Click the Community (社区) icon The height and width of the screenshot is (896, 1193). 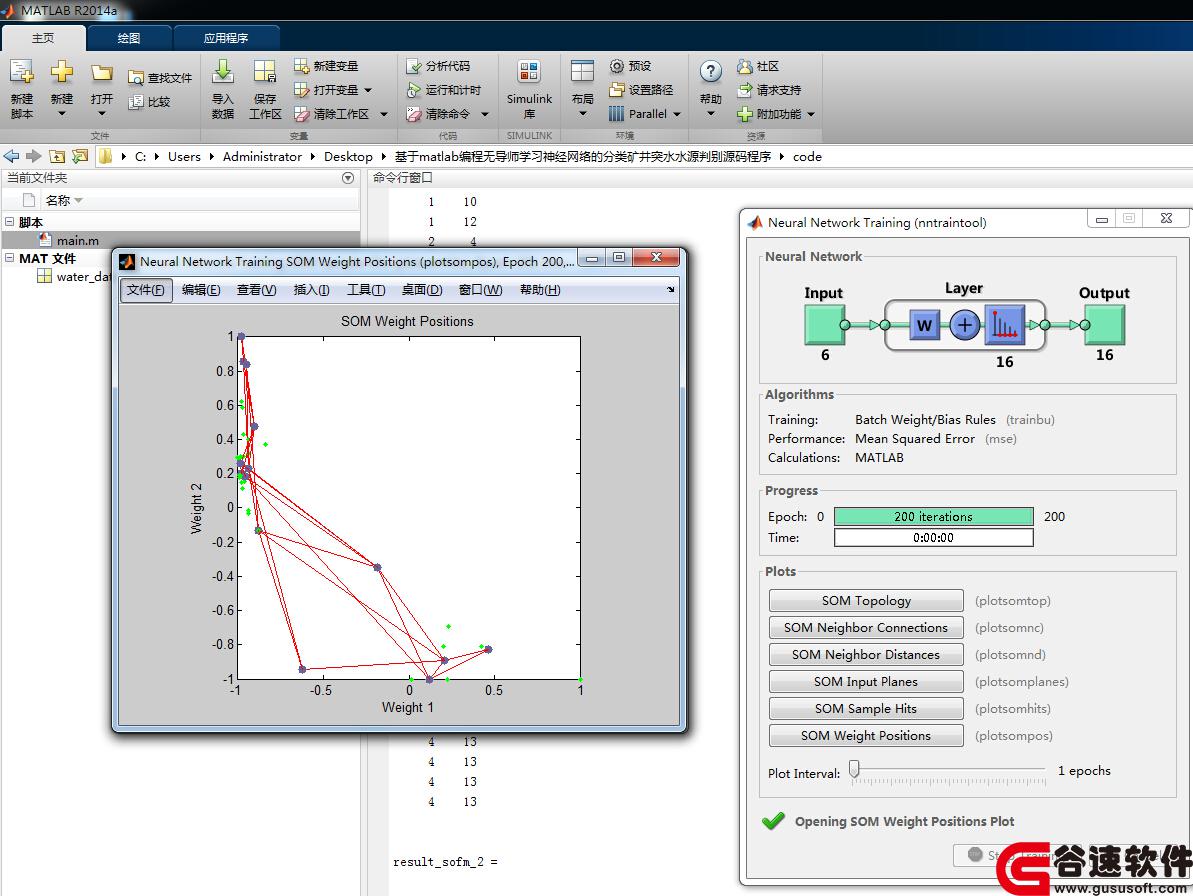click(x=744, y=66)
